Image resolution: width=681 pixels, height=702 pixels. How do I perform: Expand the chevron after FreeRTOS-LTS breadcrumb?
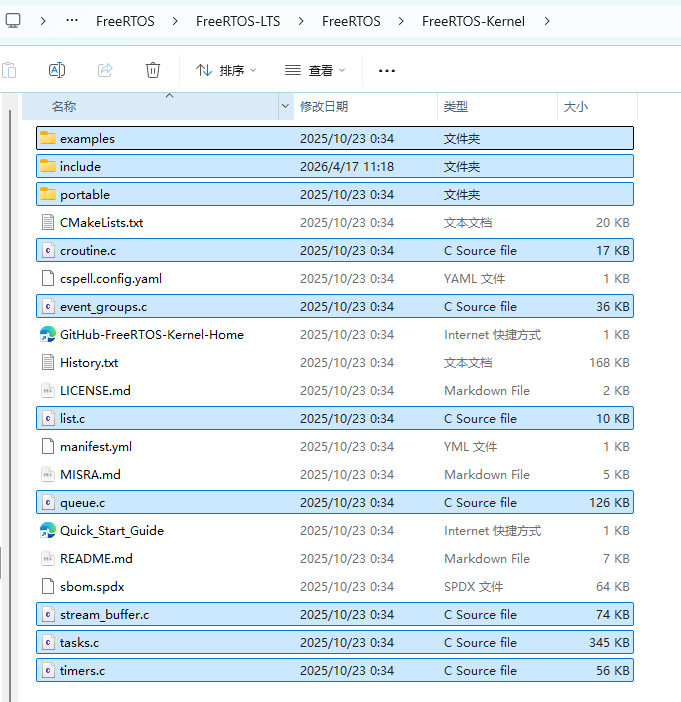pos(301,21)
